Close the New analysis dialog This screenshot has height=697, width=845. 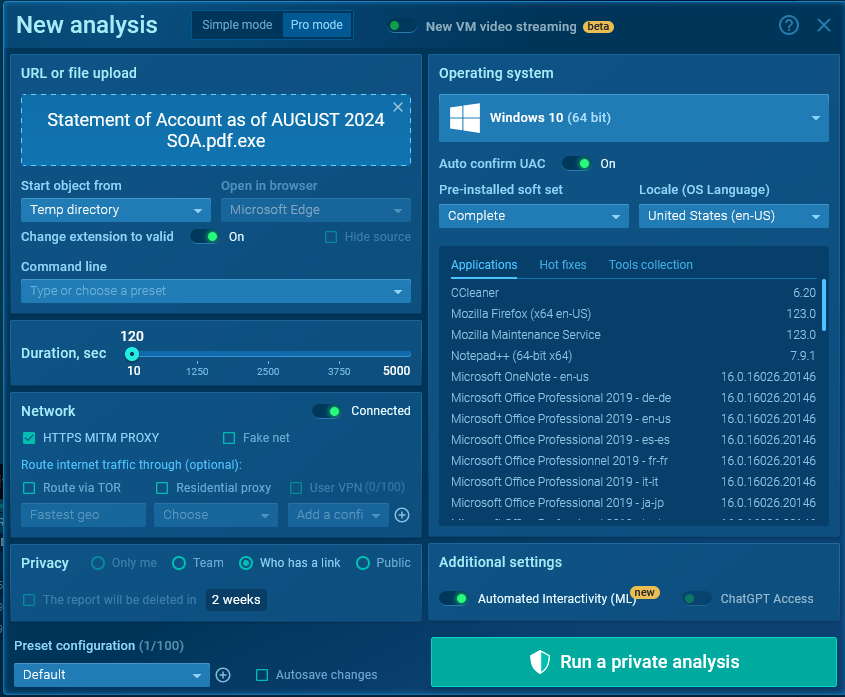(824, 25)
